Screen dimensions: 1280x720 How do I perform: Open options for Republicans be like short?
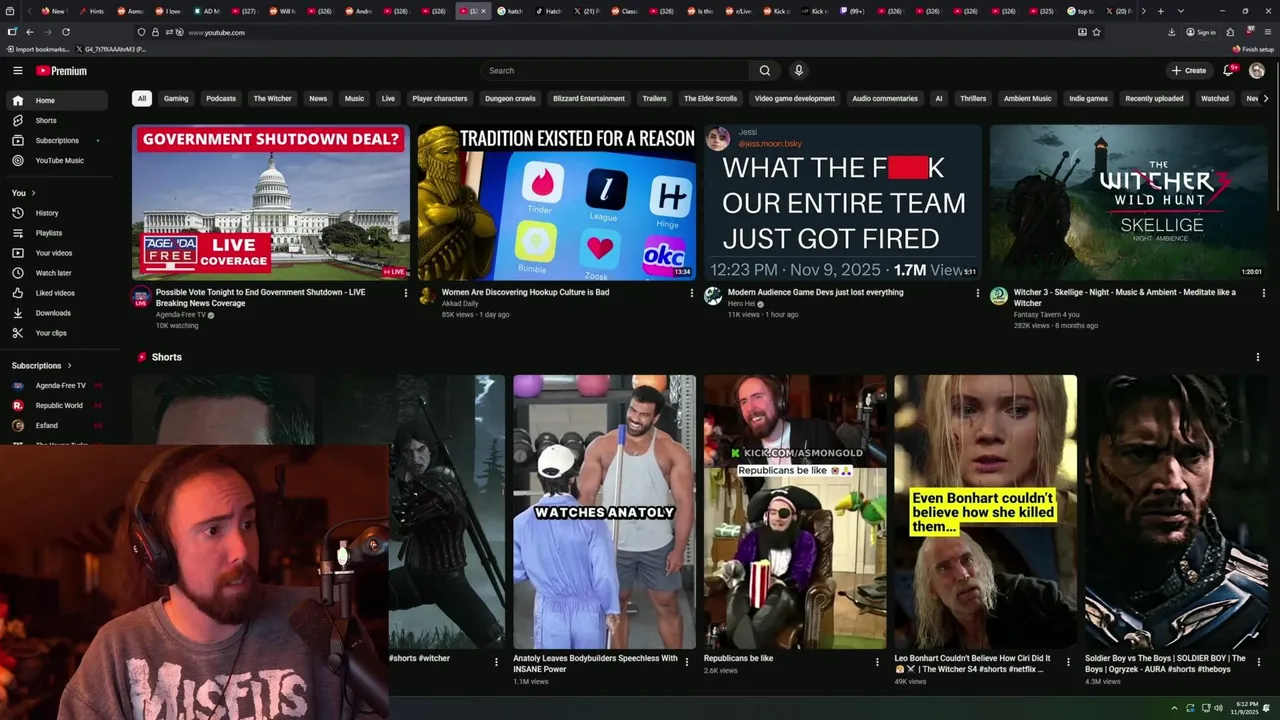877,662
